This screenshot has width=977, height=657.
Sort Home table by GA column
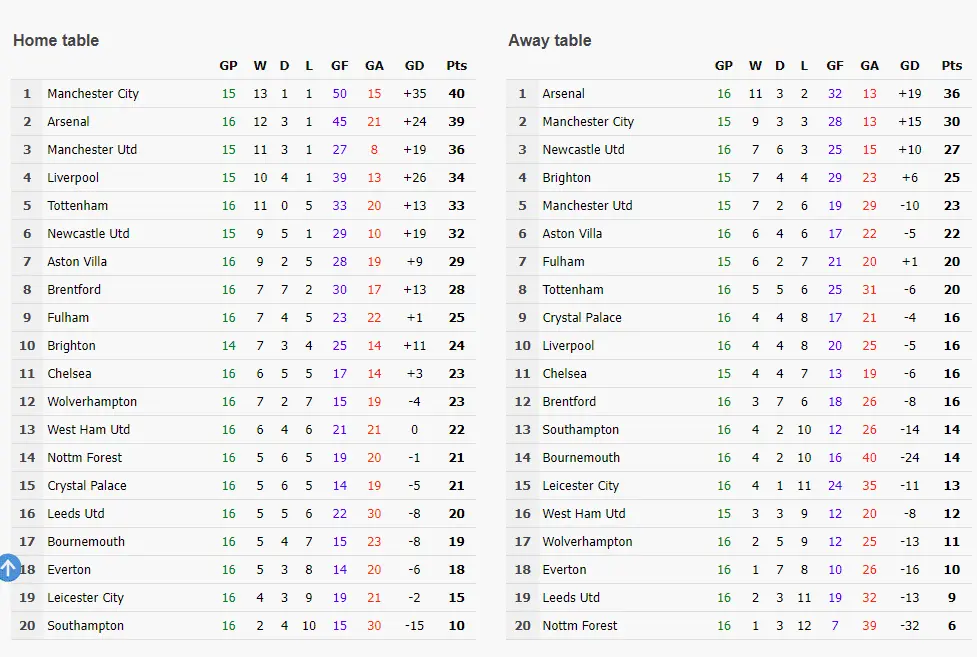click(374, 66)
